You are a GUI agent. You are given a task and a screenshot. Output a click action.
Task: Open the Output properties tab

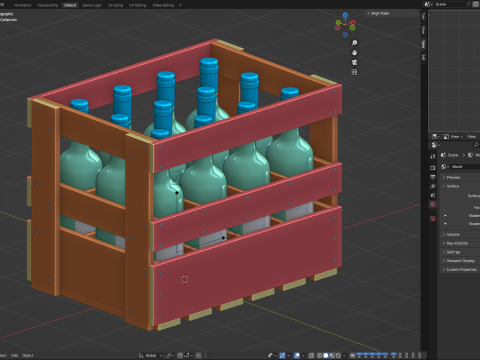click(433, 177)
